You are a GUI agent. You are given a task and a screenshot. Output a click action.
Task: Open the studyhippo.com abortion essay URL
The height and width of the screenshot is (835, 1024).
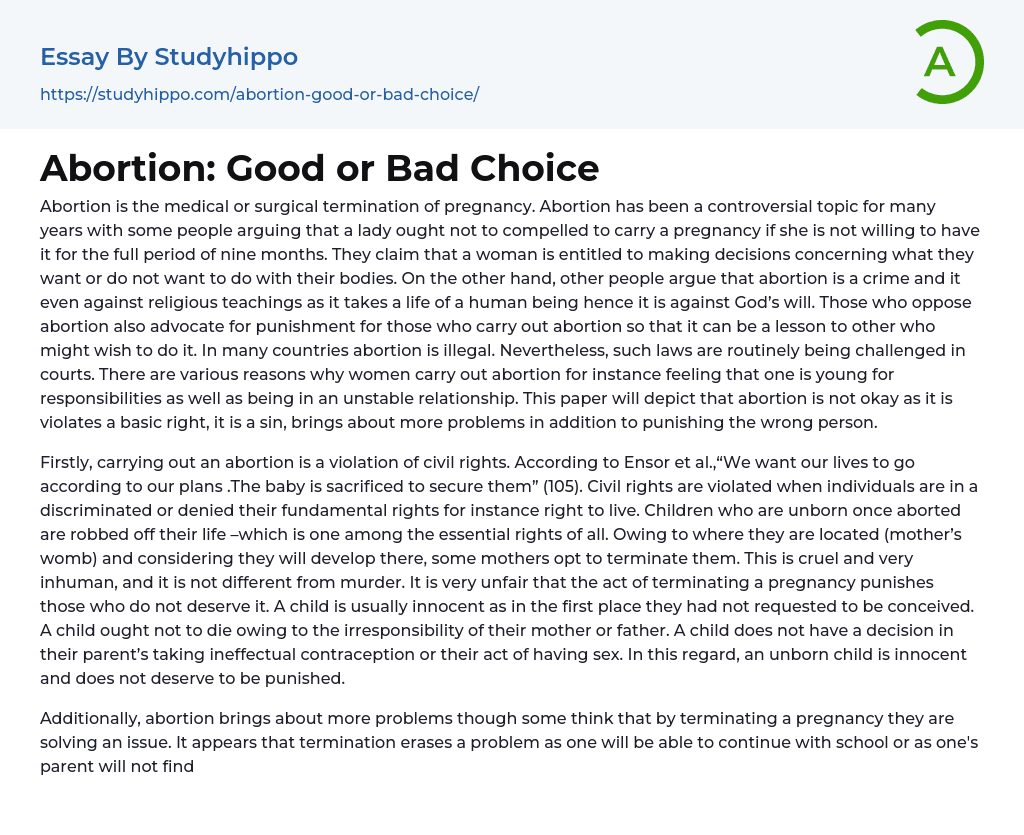click(x=259, y=94)
